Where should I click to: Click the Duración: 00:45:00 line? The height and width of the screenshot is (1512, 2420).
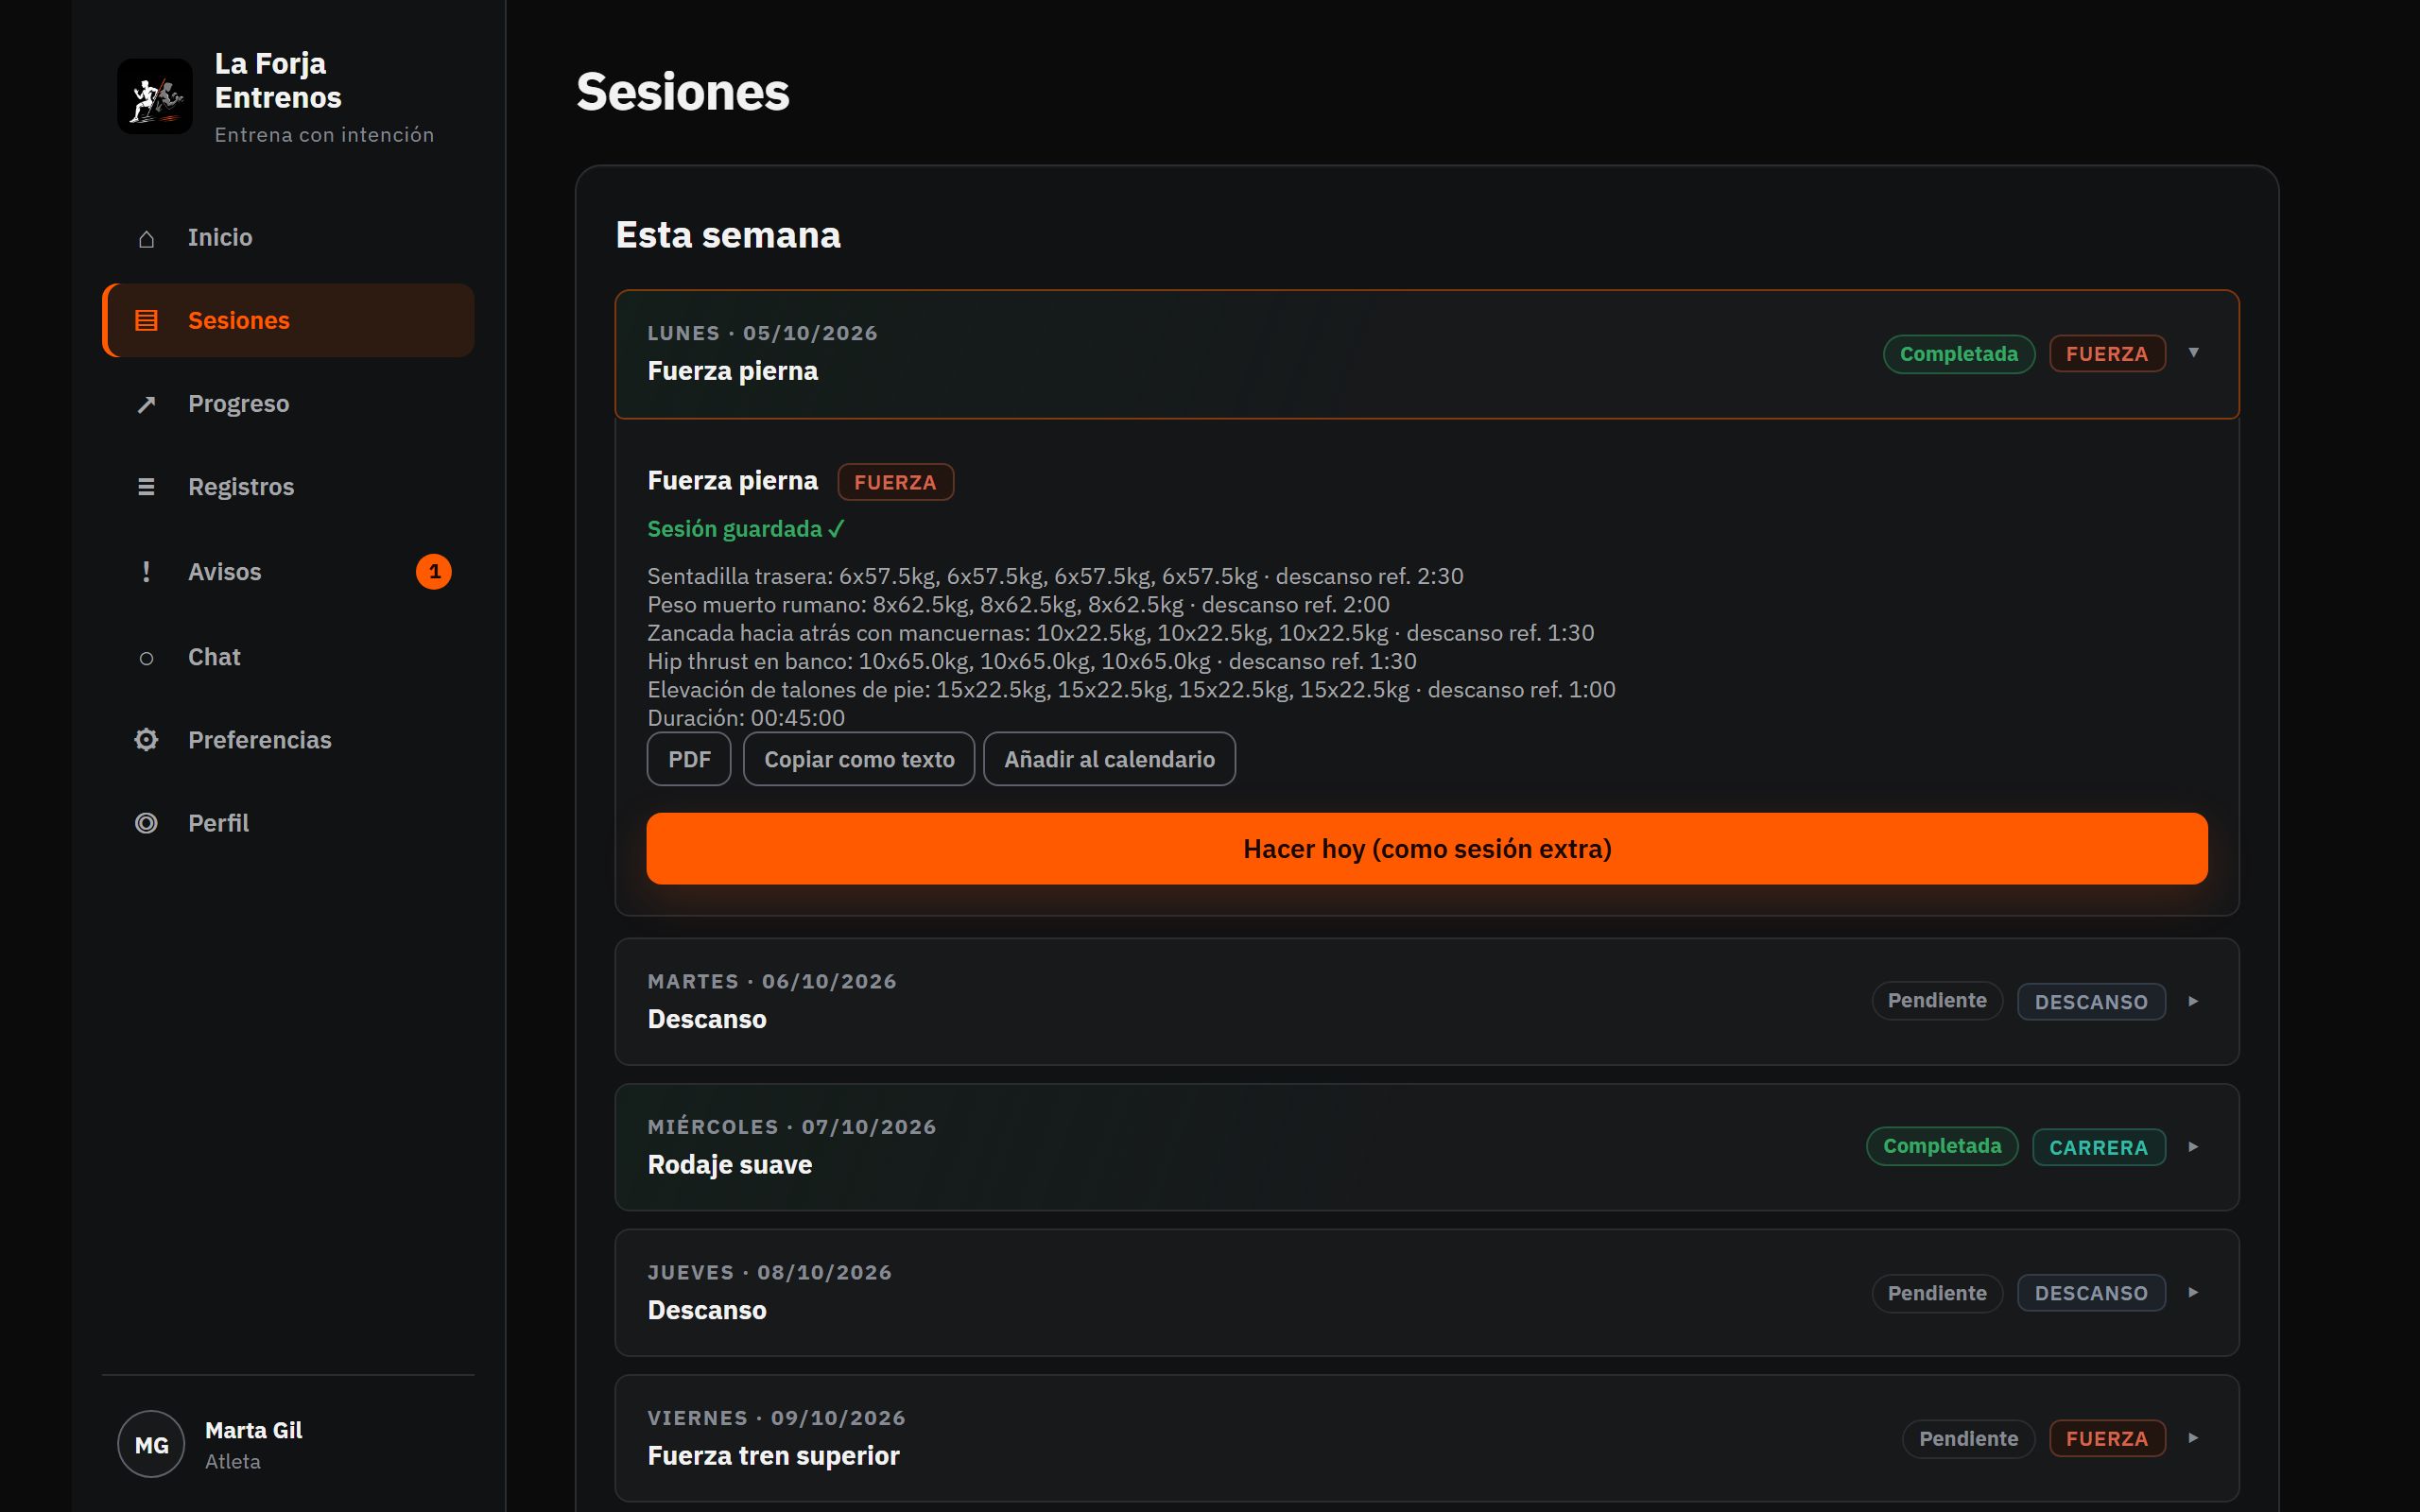[x=746, y=718]
